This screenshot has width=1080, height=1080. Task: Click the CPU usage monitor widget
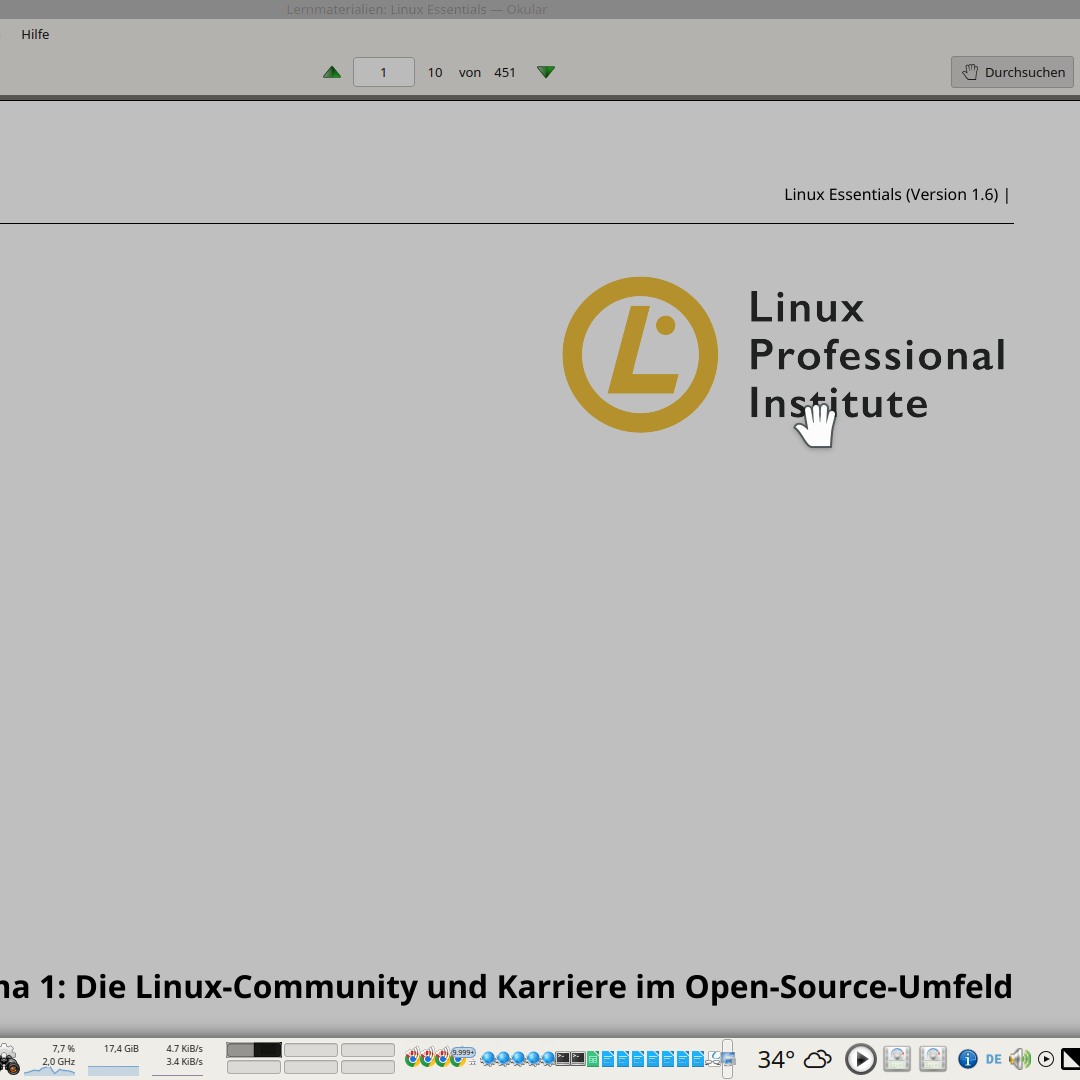click(x=50, y=1059)
